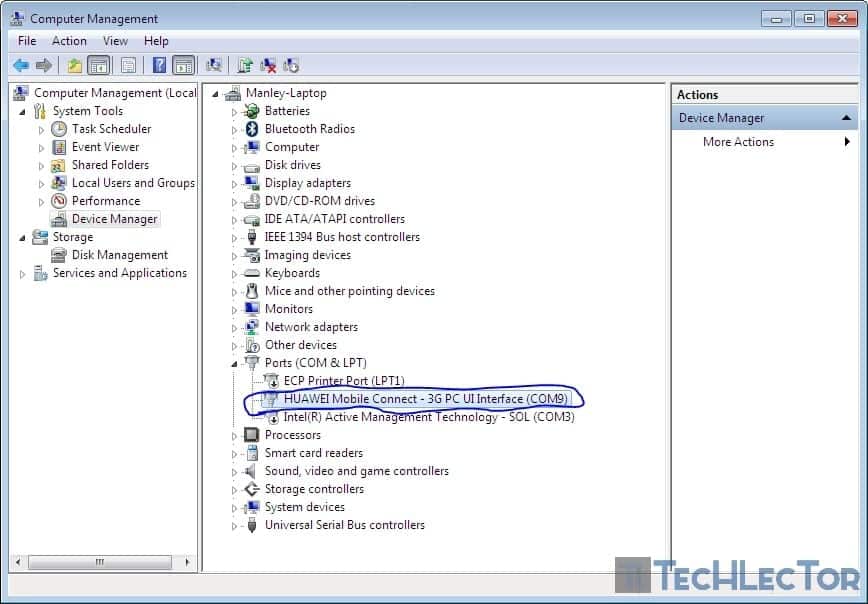Collapse the Ports (COM & LPT) category
The height and width of the screenshot is (604, 868).
(x=234, y=364)
